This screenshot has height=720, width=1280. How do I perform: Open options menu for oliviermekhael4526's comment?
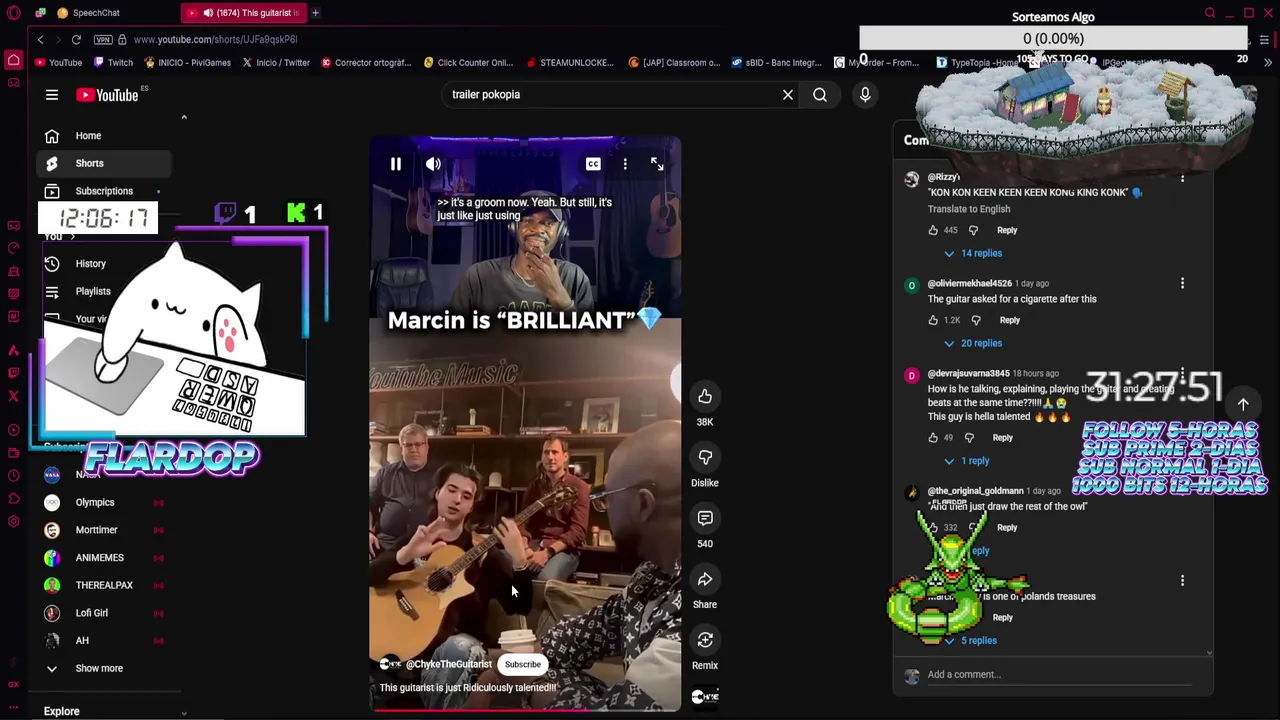pos(1182,284)
